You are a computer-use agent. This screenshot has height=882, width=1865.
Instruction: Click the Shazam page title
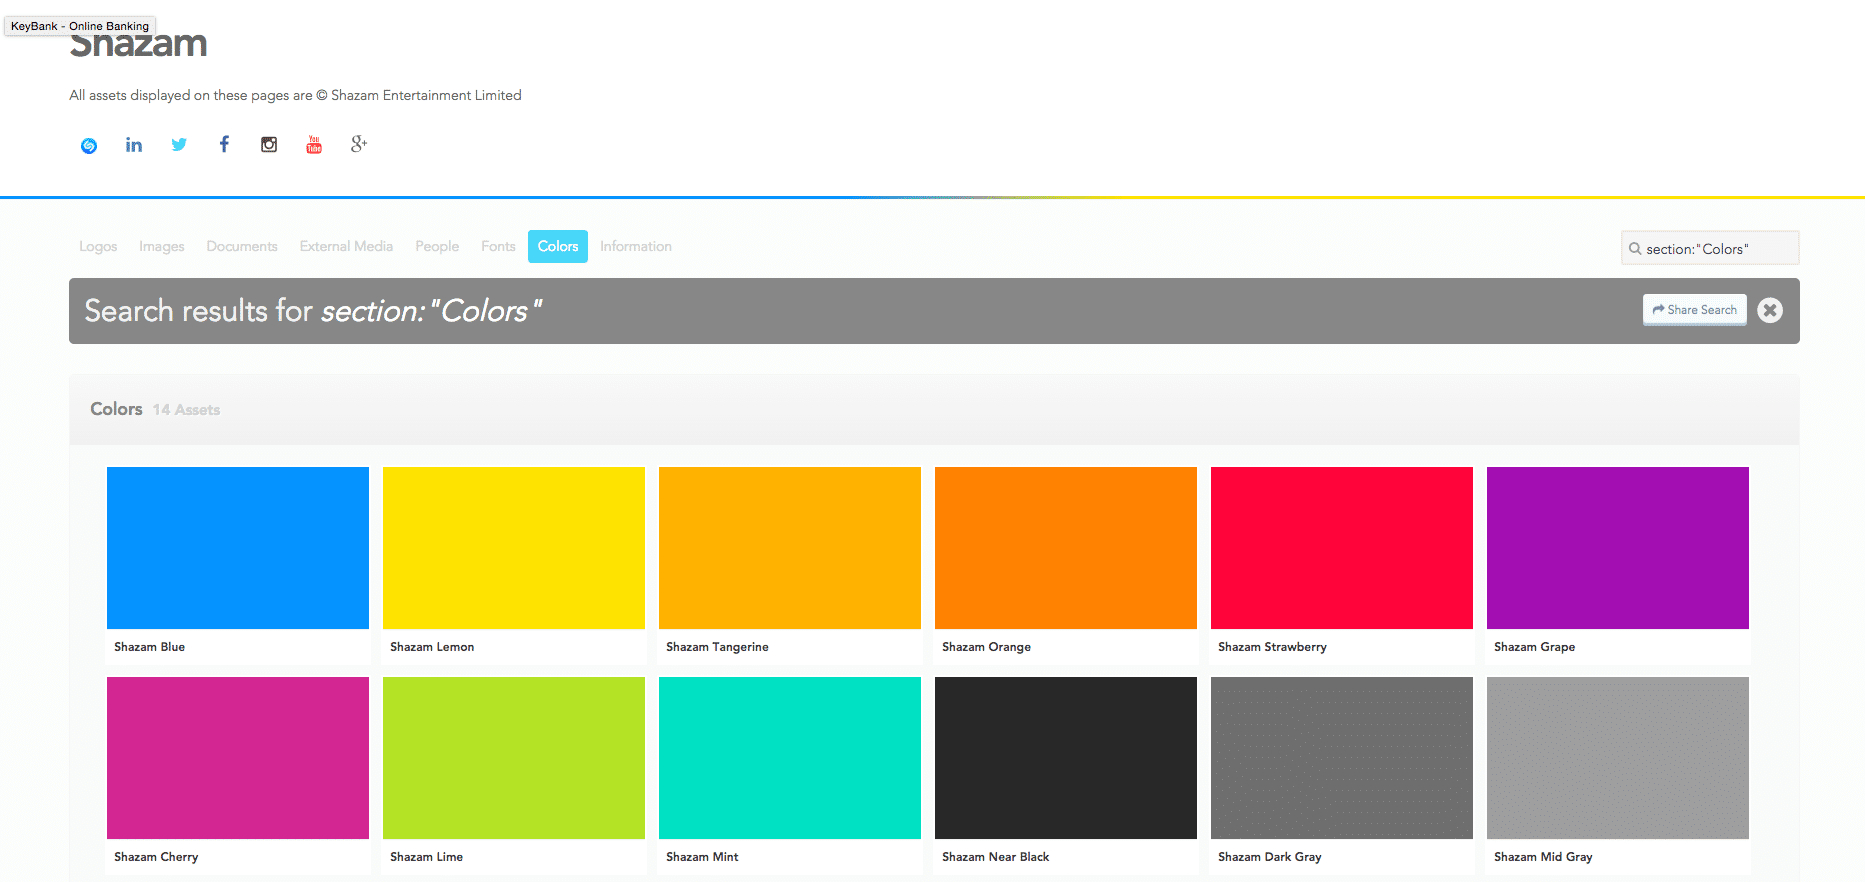(x=138, y=43)
